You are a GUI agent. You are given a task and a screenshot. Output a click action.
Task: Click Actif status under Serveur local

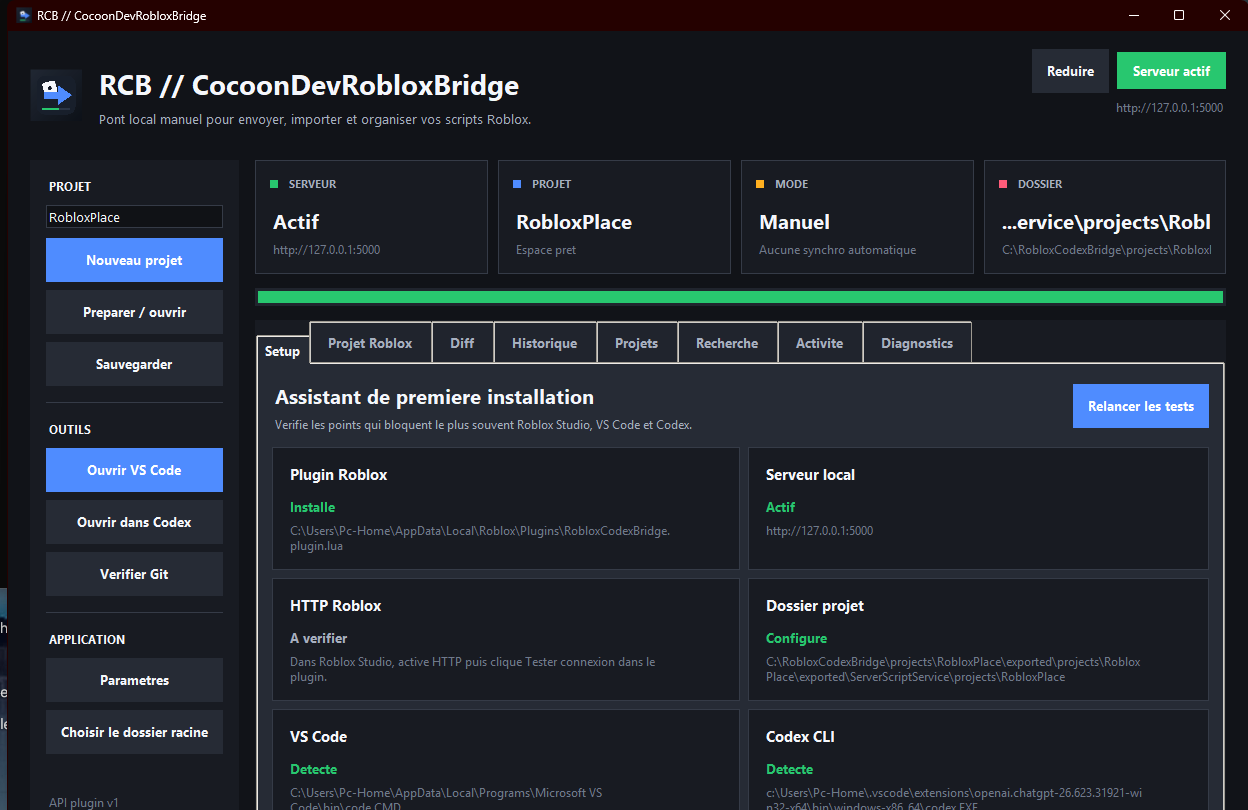click(x=780, y=507)
